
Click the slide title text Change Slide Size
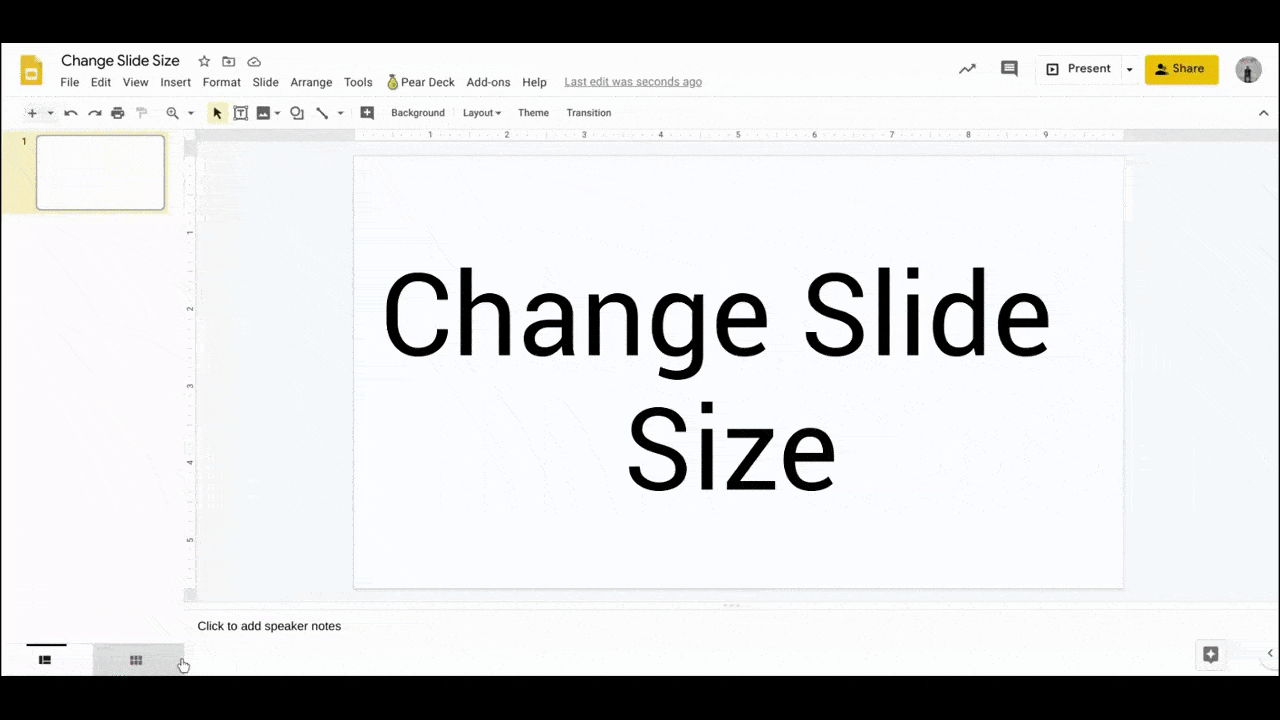[717, 380]
